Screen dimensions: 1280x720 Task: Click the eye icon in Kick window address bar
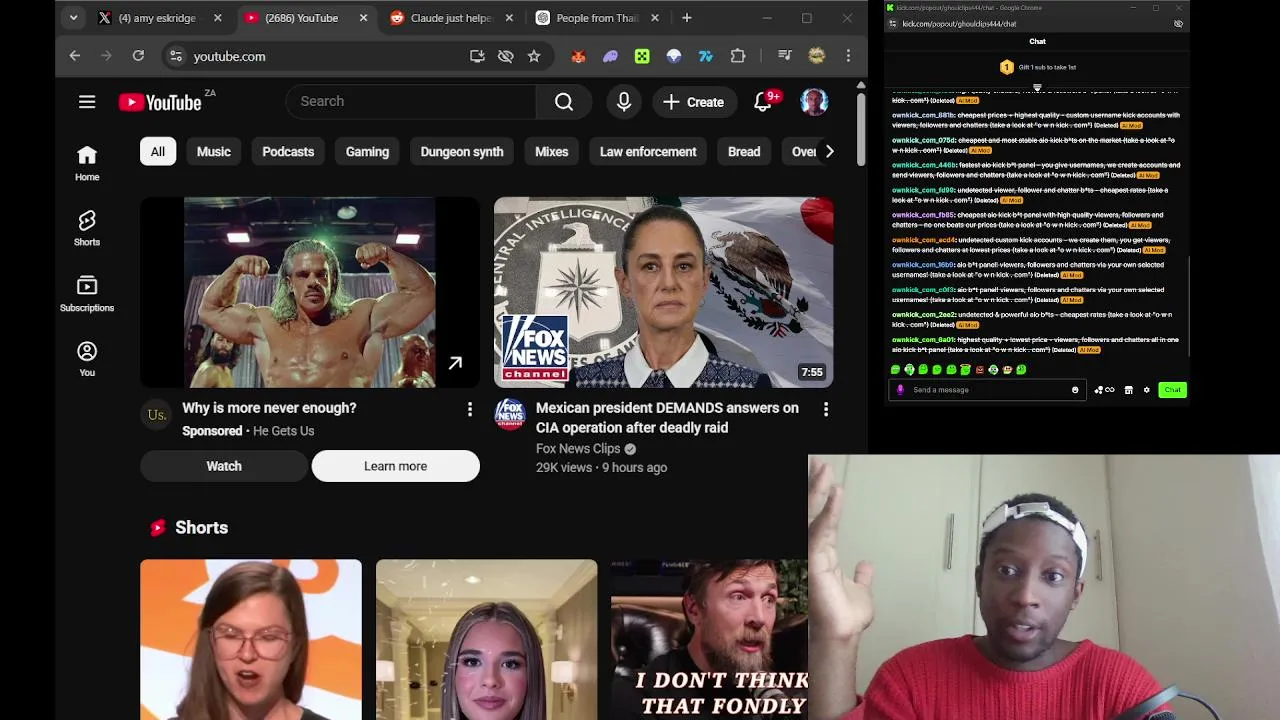(1178, 23)
